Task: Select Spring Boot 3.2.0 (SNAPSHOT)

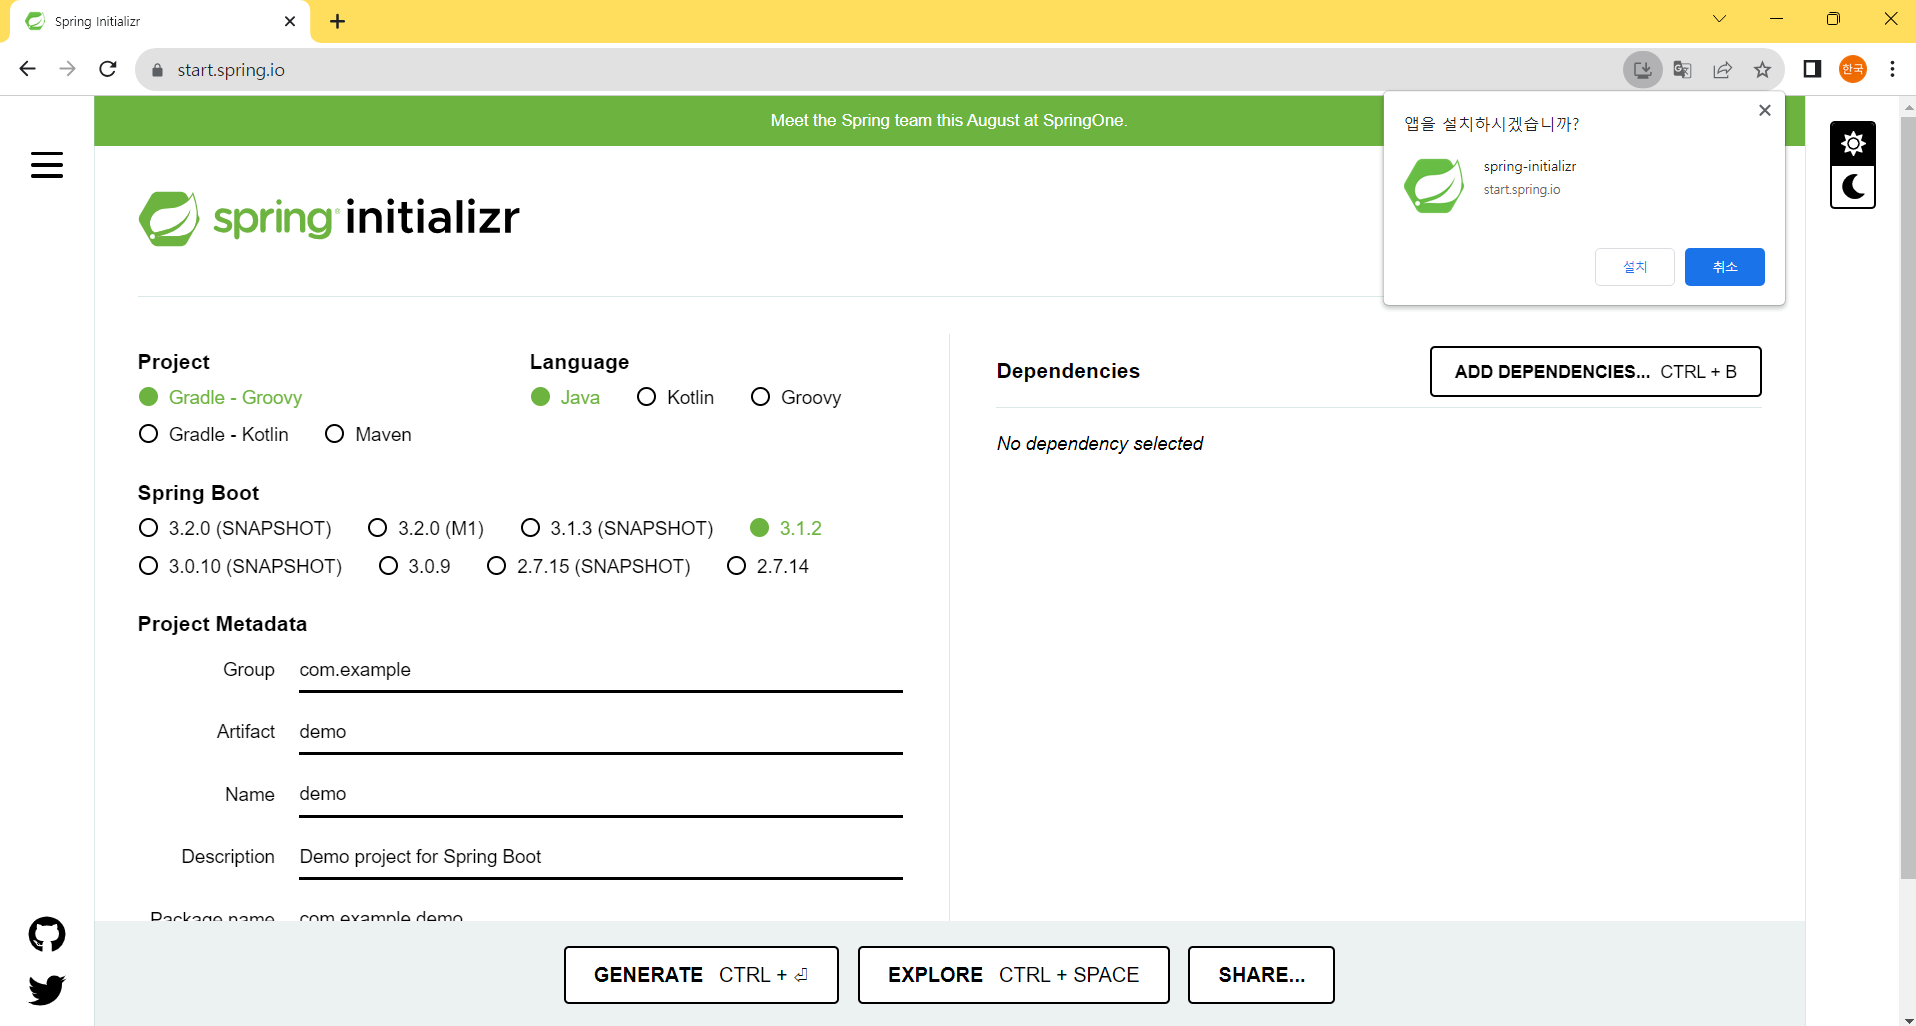Action: pyautogui.click(x=235, y=528)
